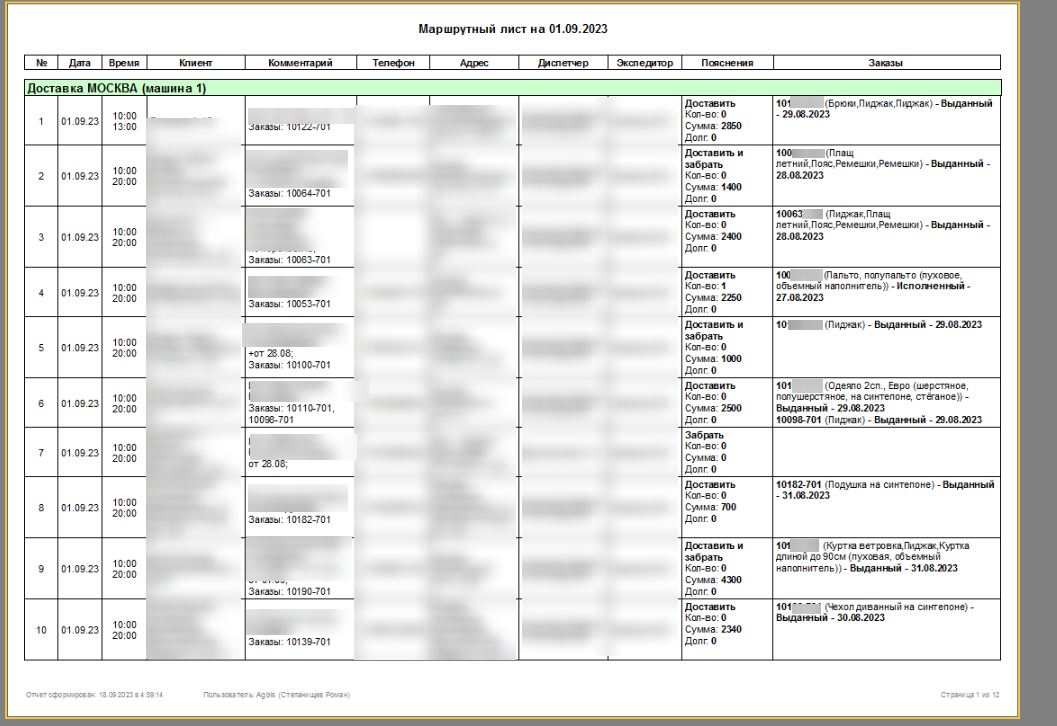Select the '№' column header
Viewport: 1057px width, 726px height.
41,63
